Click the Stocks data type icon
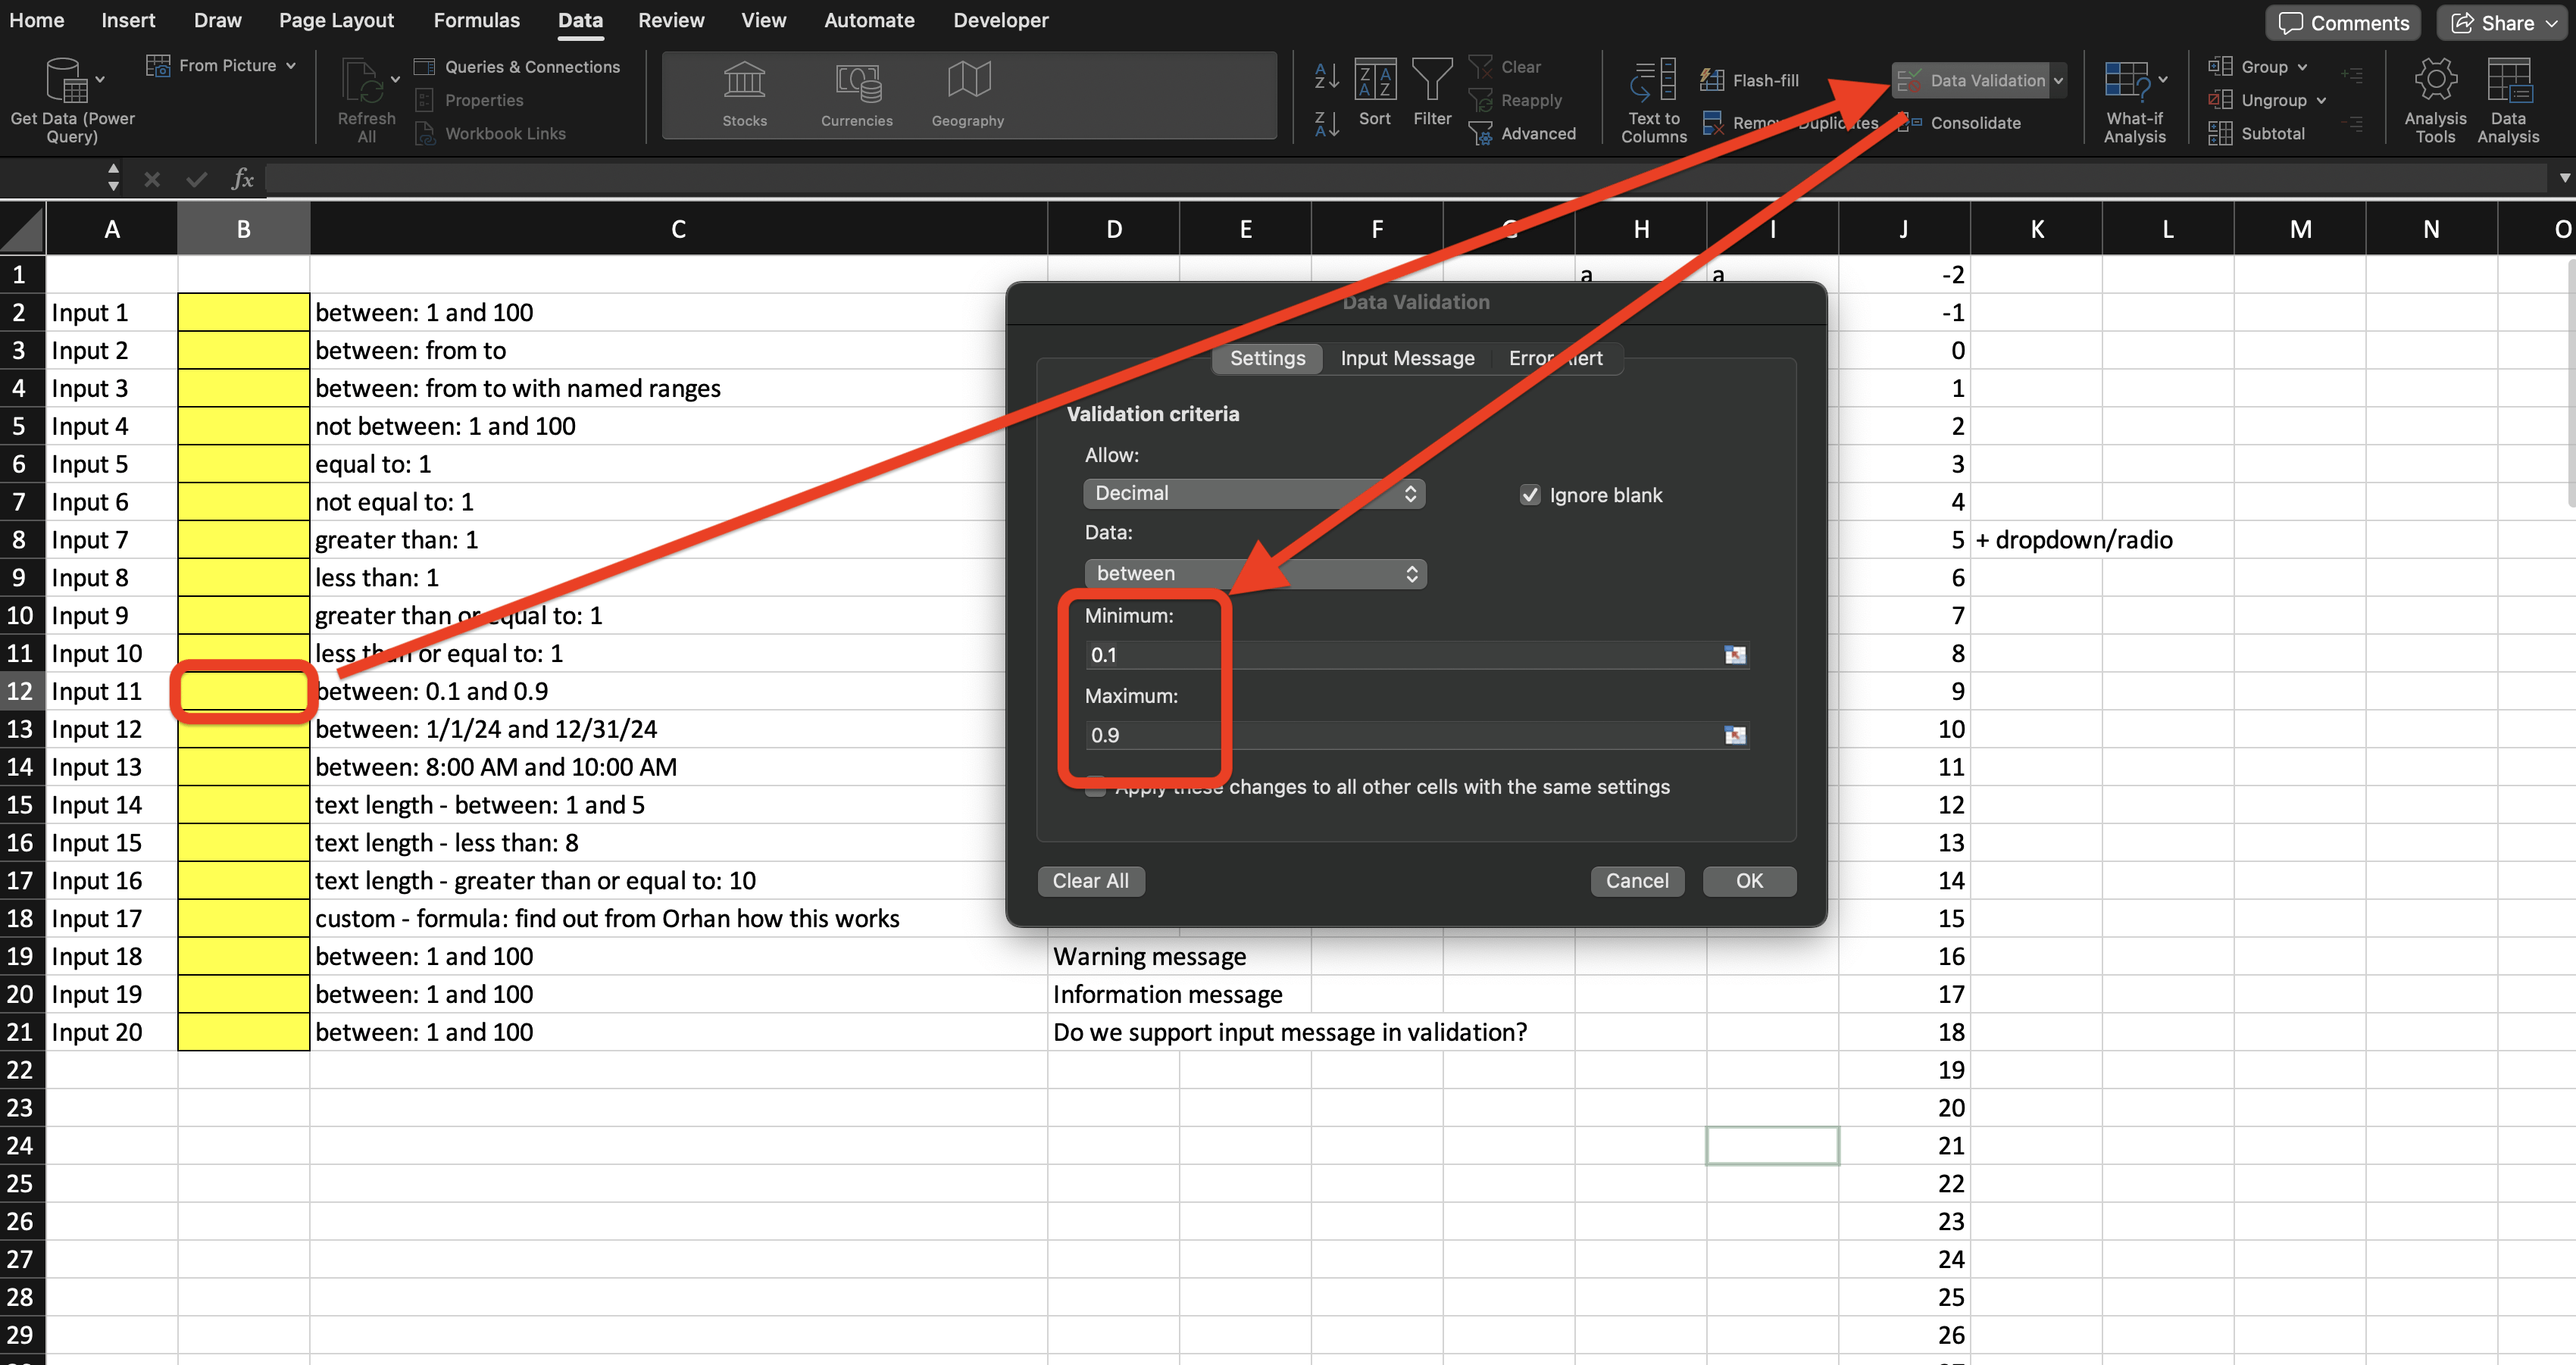 [x=744, y=82]
